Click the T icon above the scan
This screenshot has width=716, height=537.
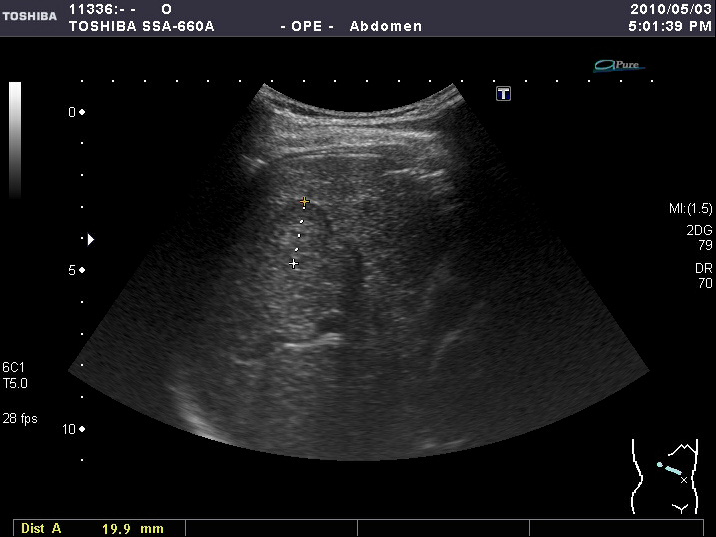point(503,94)
